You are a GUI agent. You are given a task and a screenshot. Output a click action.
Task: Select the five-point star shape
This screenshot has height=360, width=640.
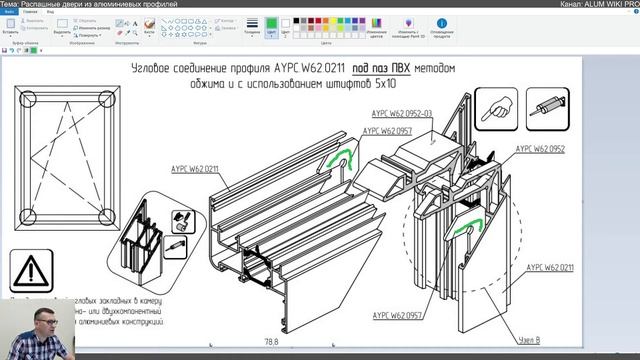coord(177,35)
